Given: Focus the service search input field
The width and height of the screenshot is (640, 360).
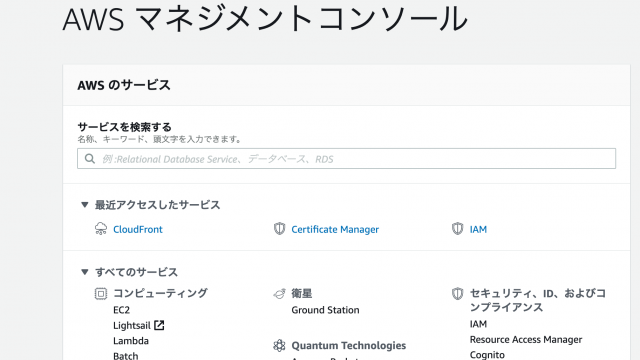Looking at the screenshot, I should [347, 158].
